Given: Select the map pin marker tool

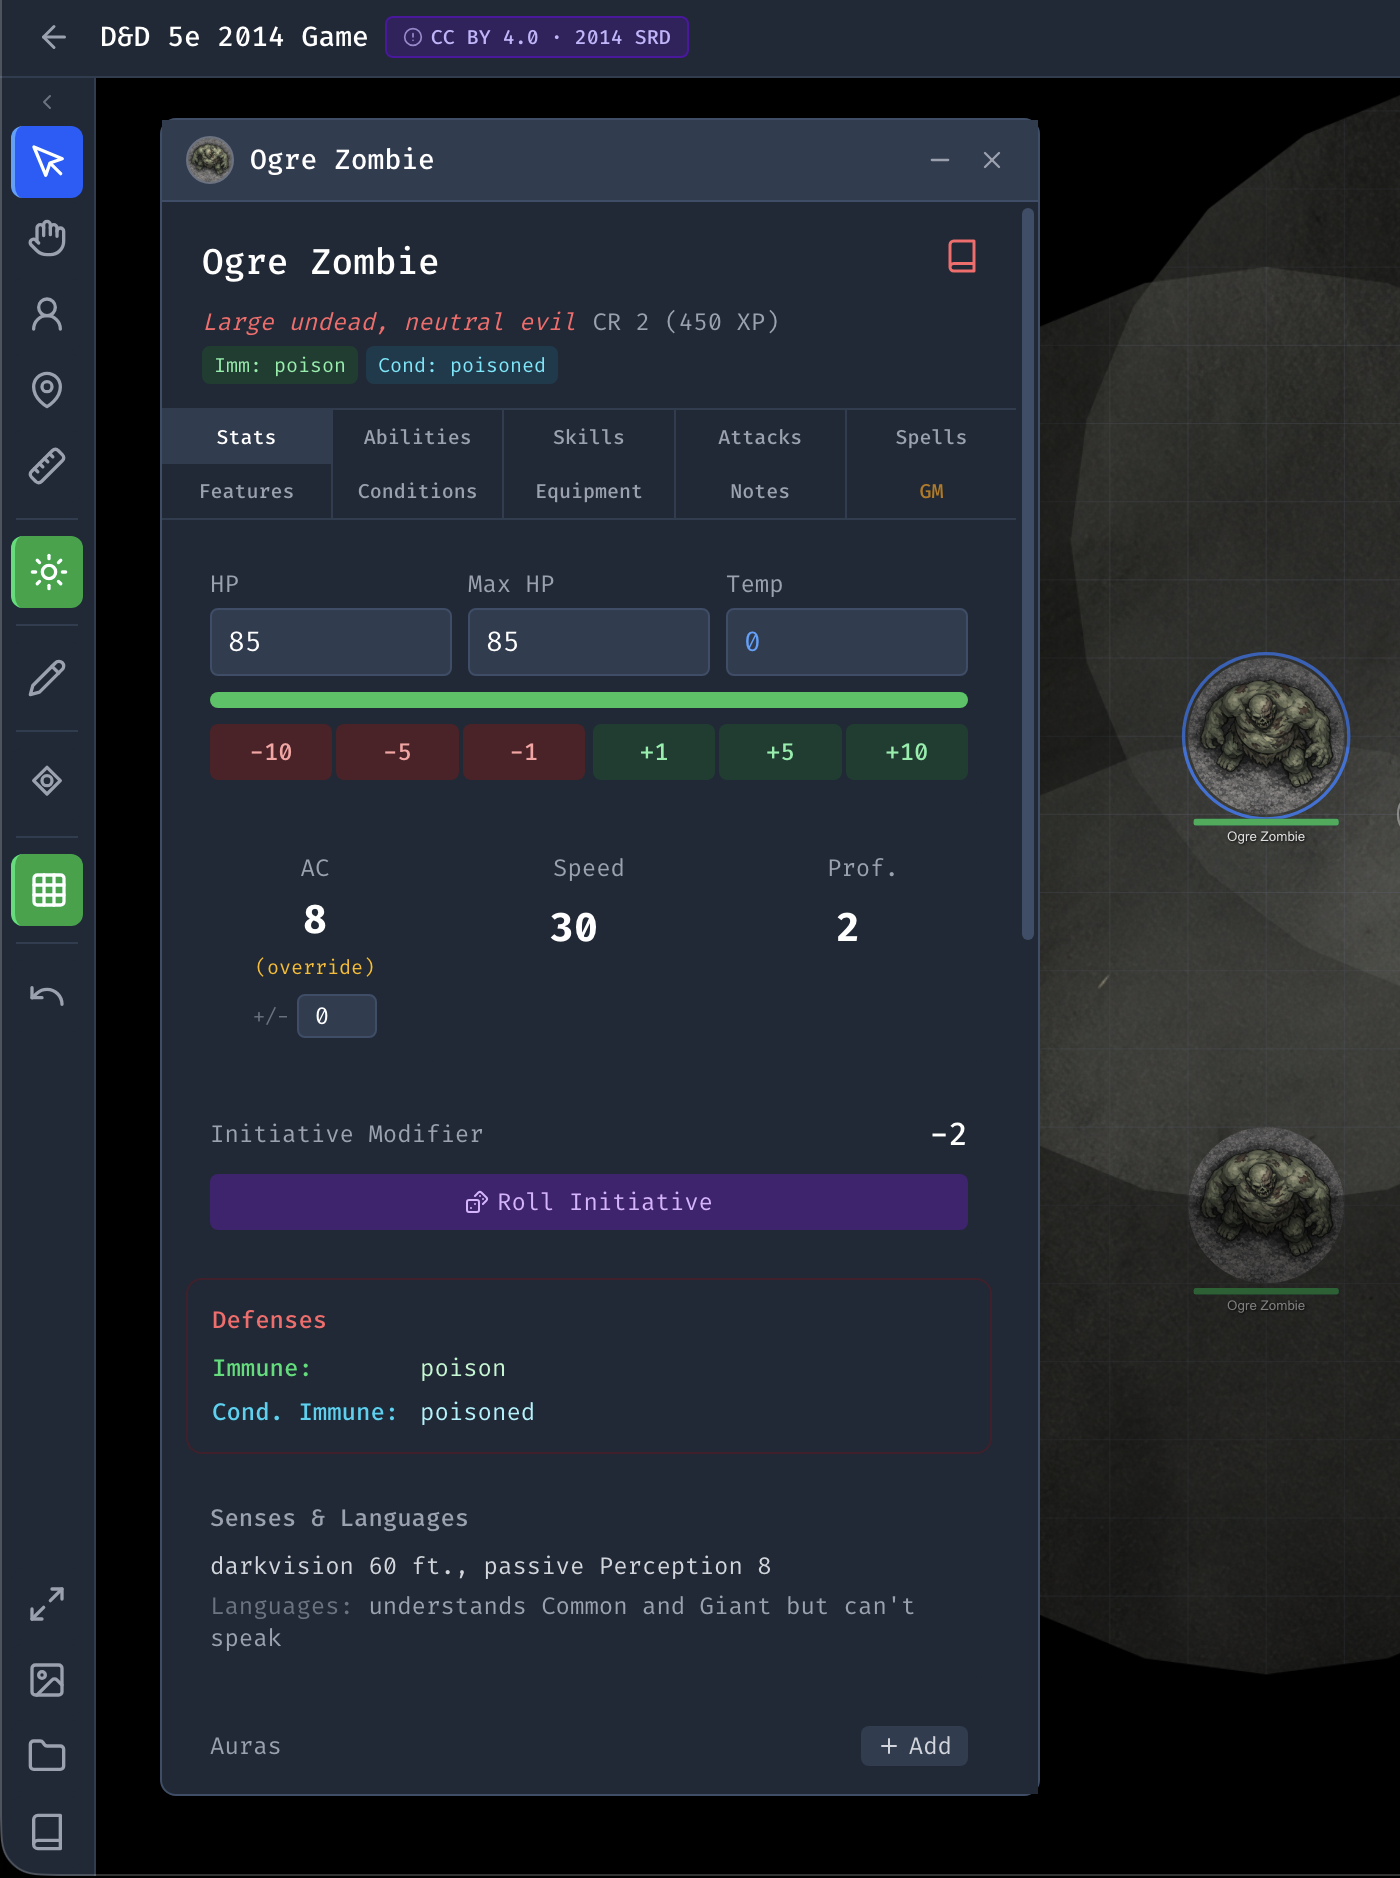Looking at the screenshot, I should point(47,390).
